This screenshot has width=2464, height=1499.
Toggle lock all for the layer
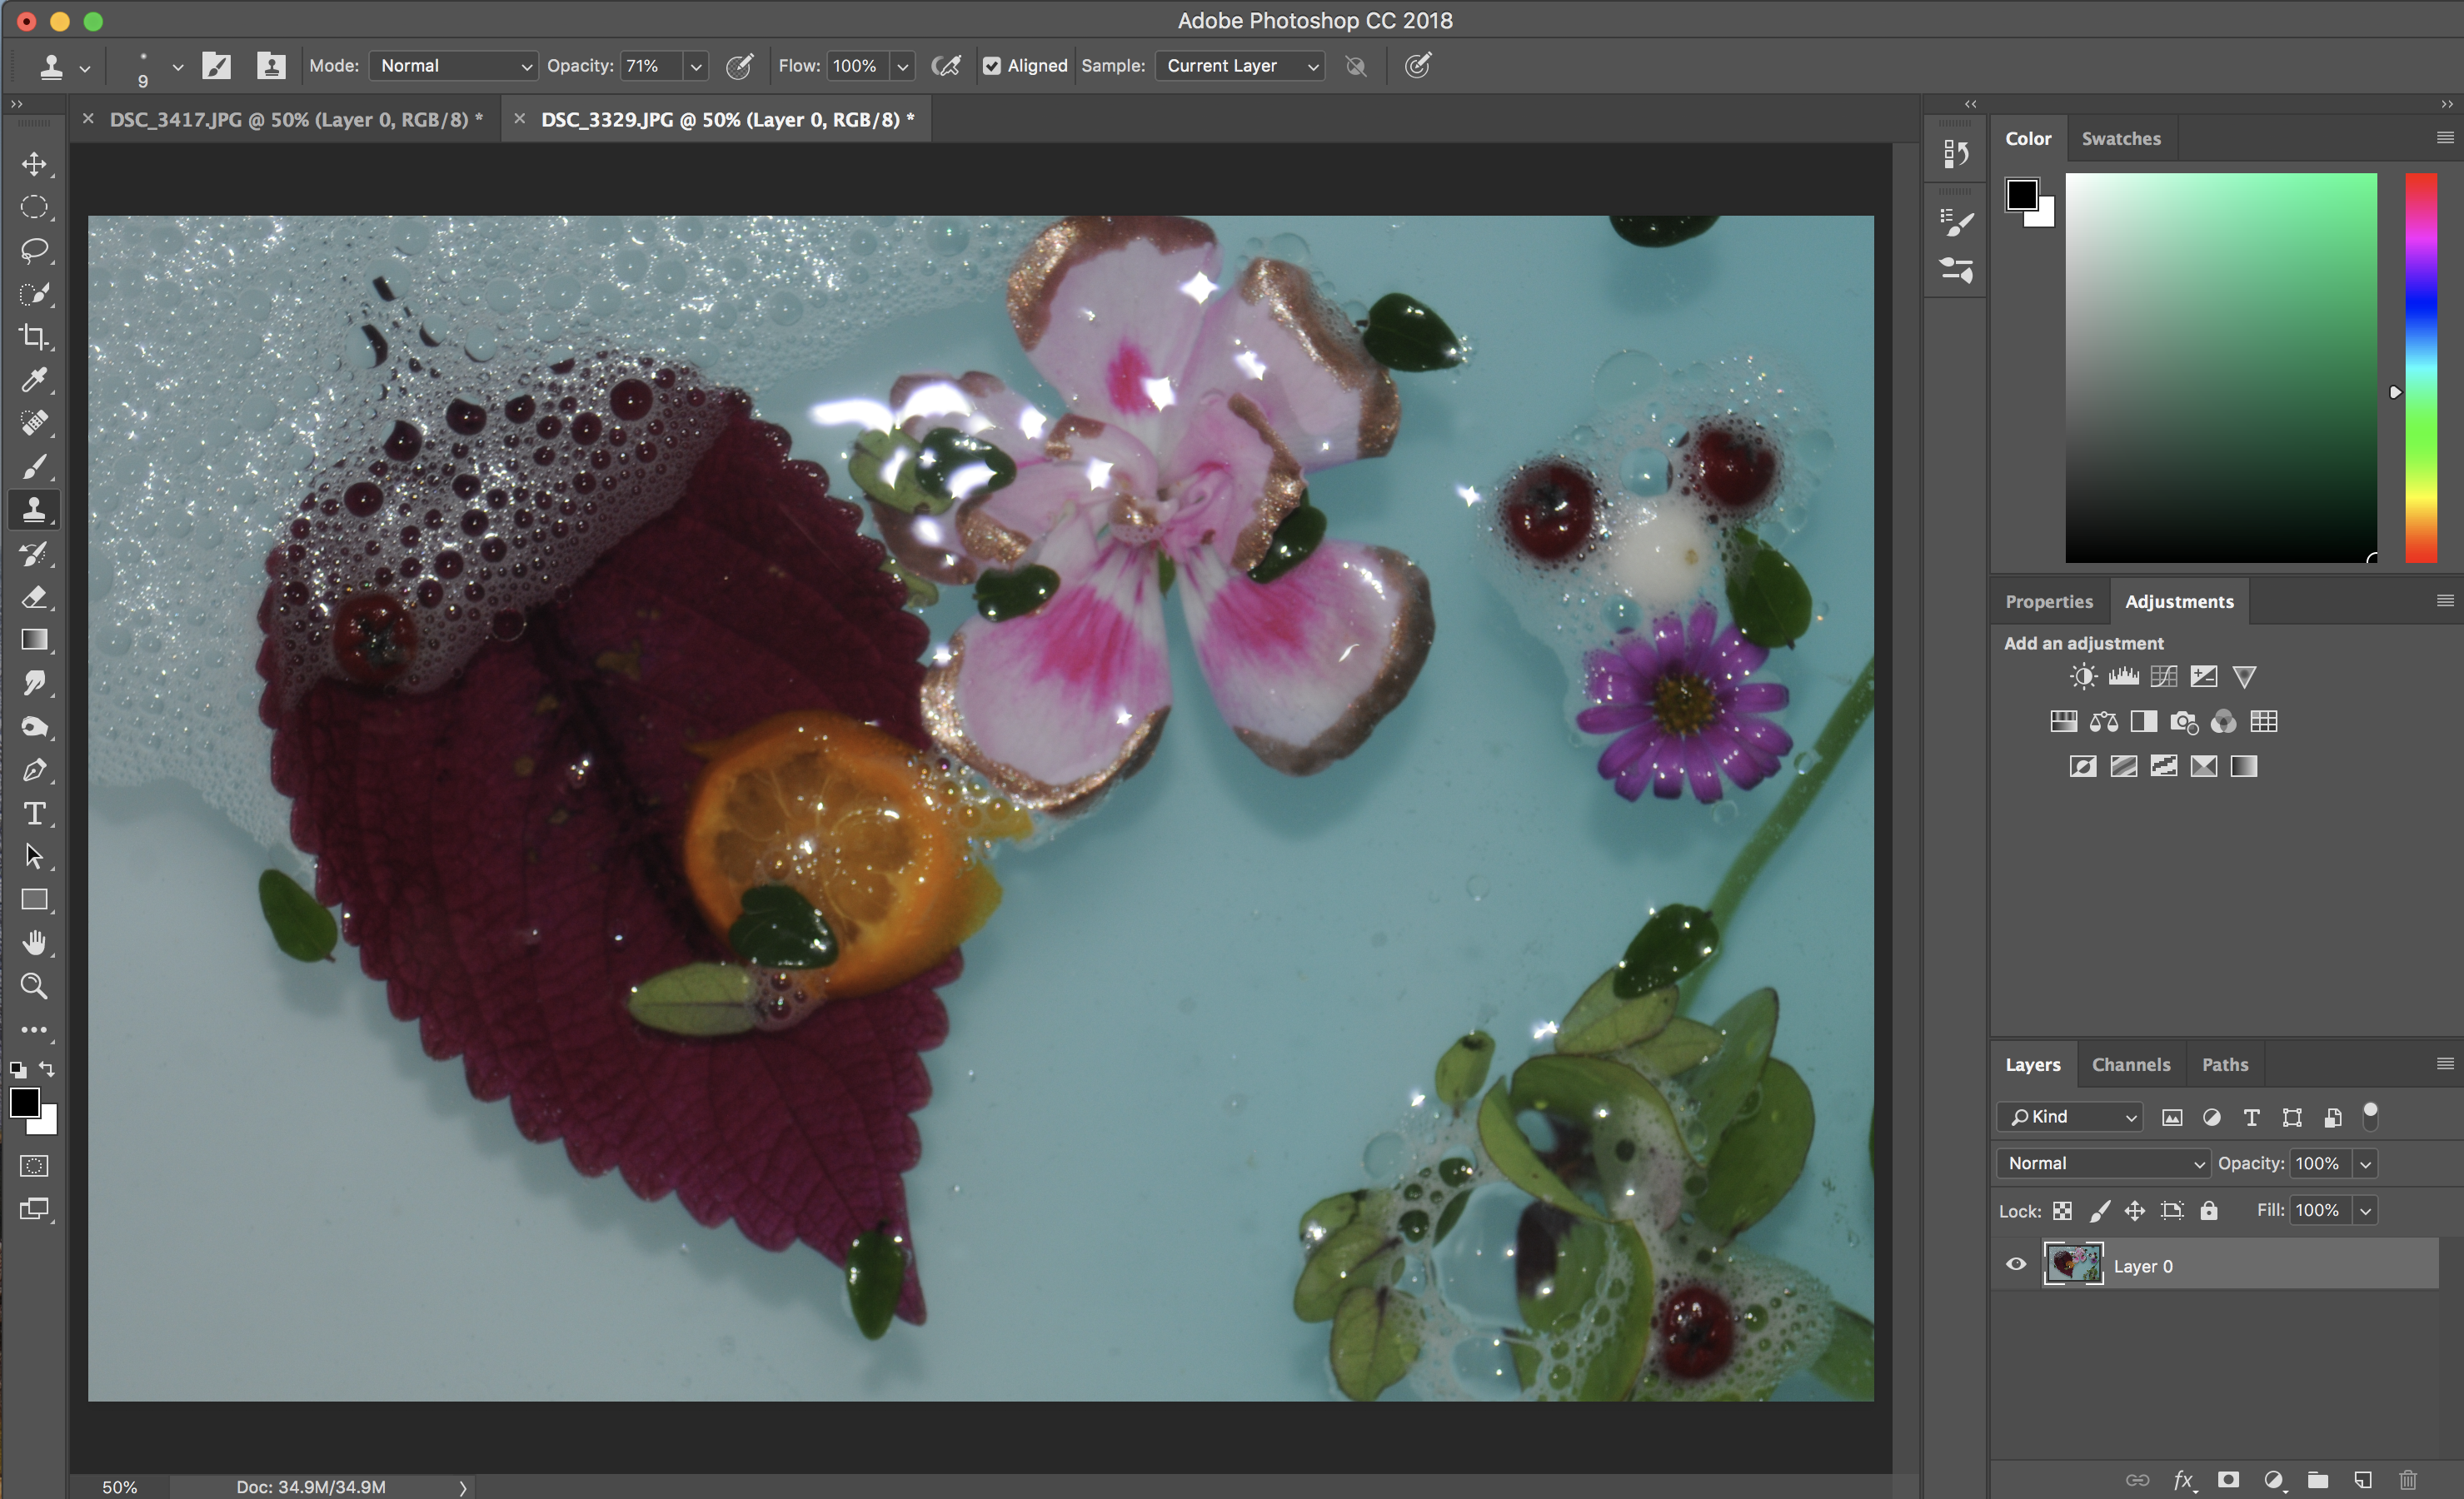tap(2209, 1211)
